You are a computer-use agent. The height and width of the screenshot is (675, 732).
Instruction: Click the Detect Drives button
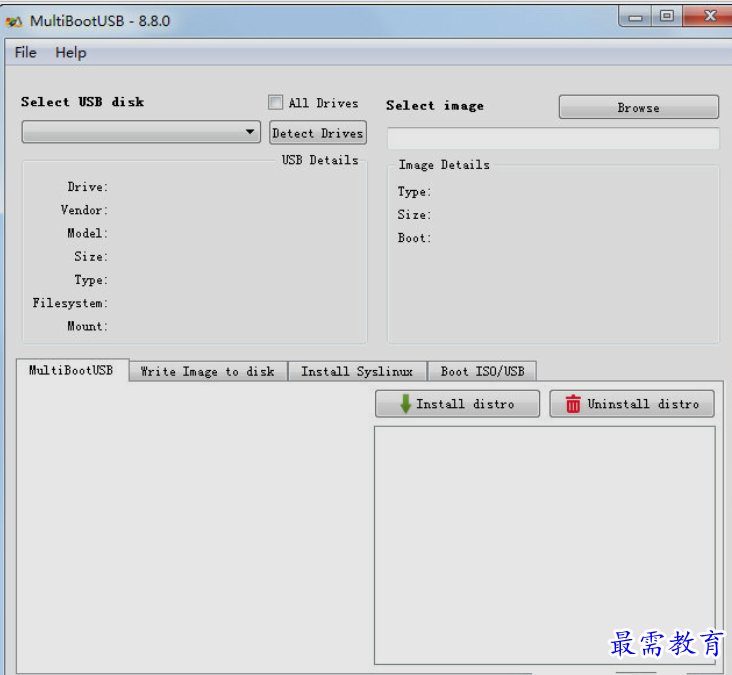[x=318, y=133]
